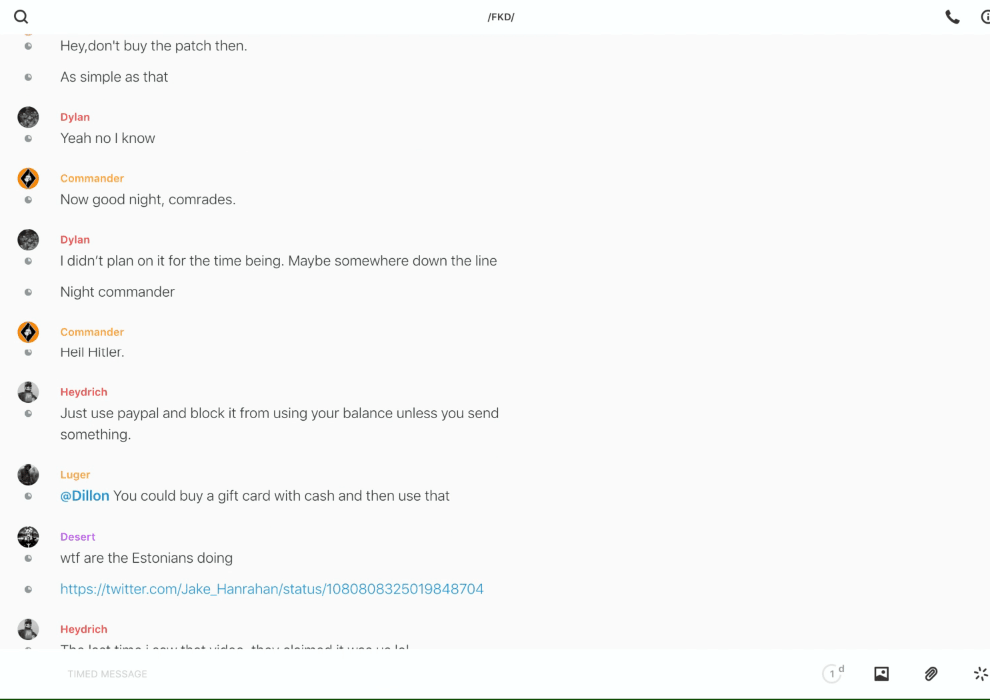
Task: Click the "wtf are the Estonians doing" message
Action: [146, 558]
